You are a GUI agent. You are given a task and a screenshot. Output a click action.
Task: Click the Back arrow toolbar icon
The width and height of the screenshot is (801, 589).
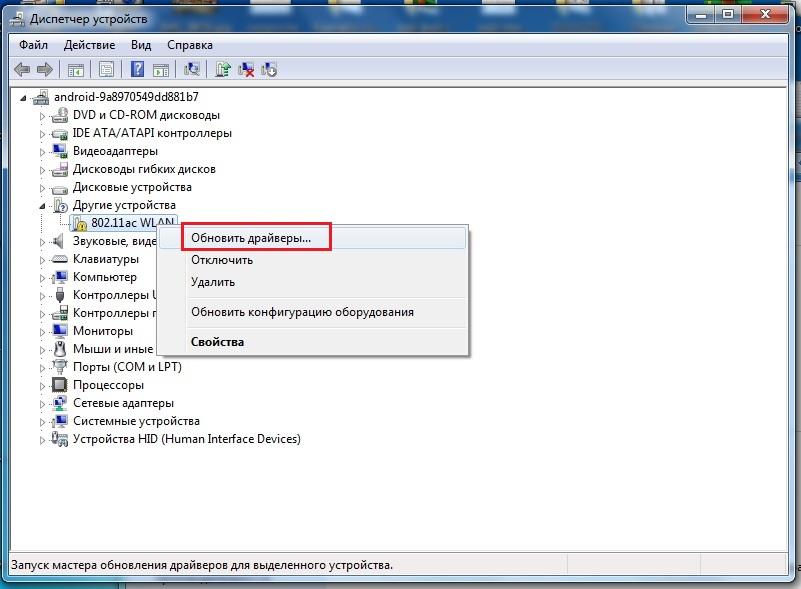(22, 69)
